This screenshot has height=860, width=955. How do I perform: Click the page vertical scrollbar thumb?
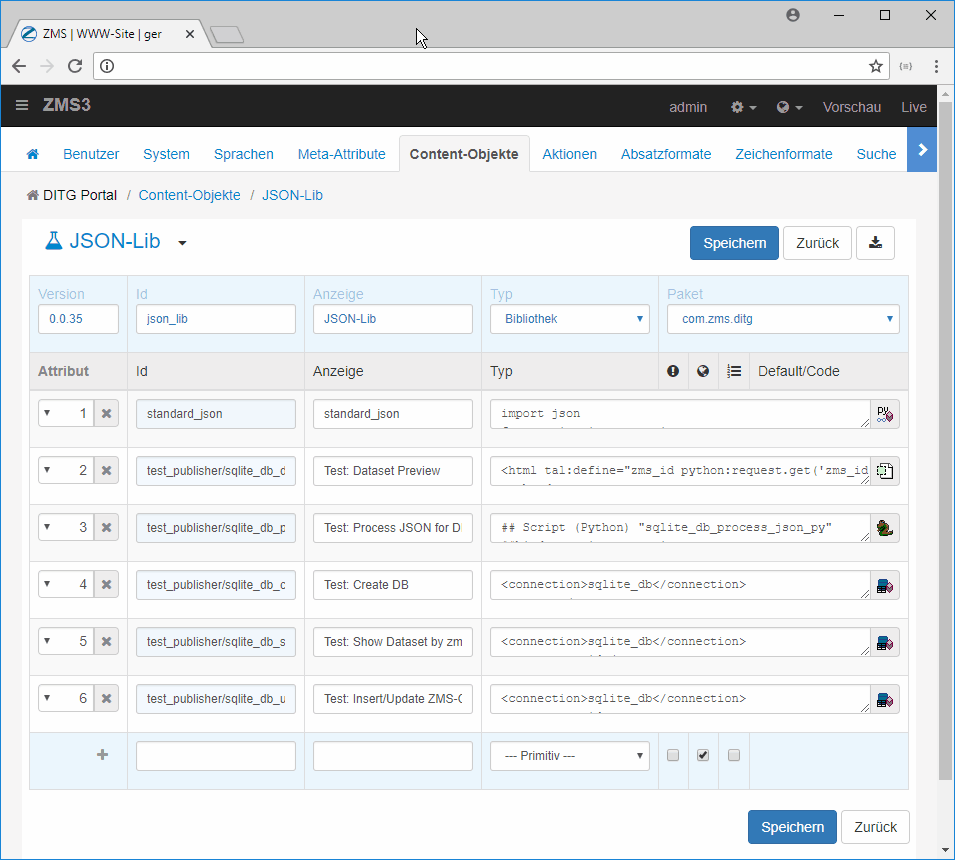pyautogui.click(x=945, y=439)
